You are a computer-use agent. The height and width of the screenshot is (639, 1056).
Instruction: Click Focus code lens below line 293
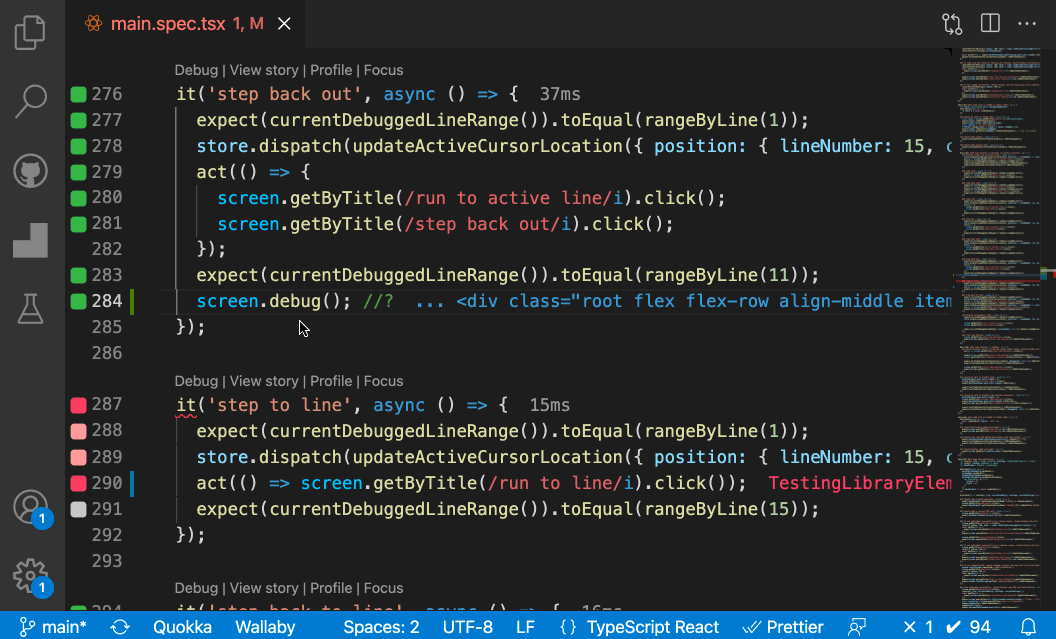click(383, 588)
